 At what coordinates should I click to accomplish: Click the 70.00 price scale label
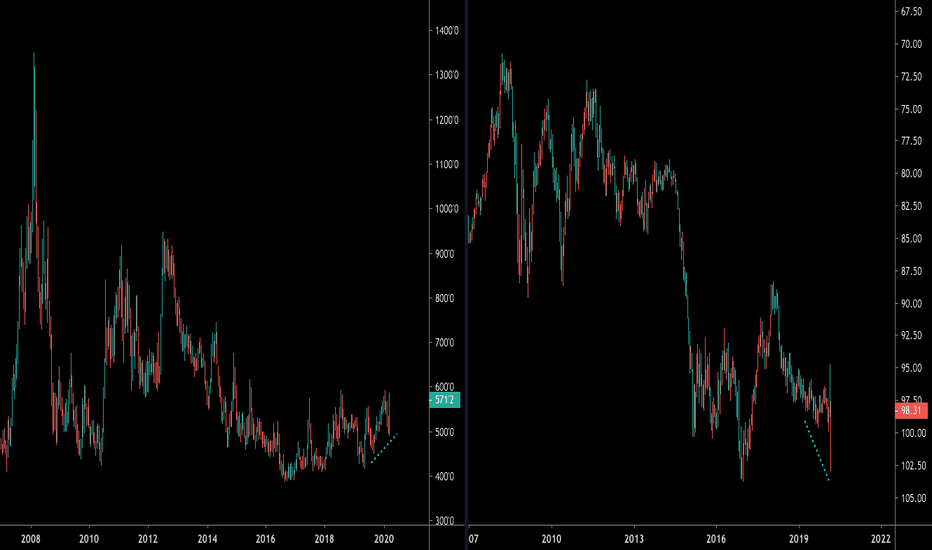tap(911, 45)
